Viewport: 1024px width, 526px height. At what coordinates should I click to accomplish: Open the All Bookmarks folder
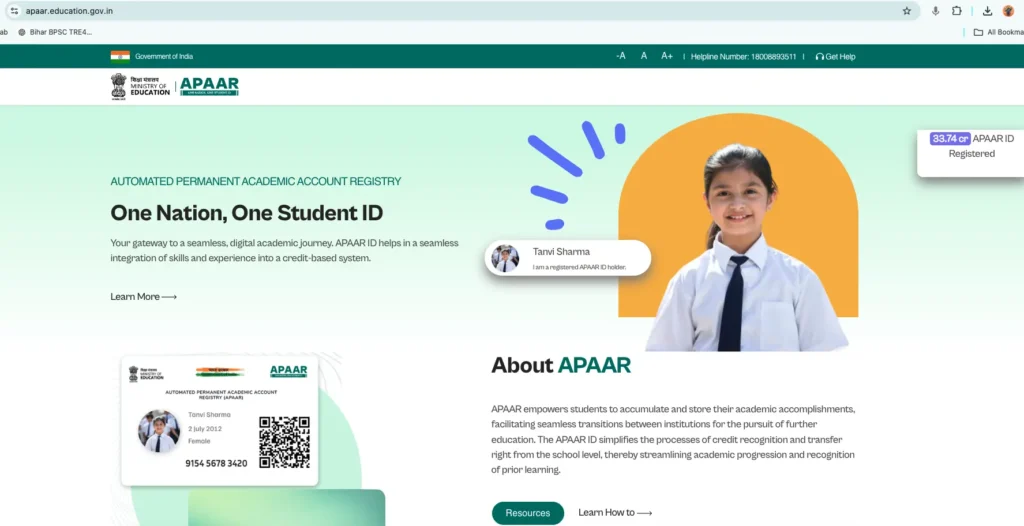tap(999, 32)
